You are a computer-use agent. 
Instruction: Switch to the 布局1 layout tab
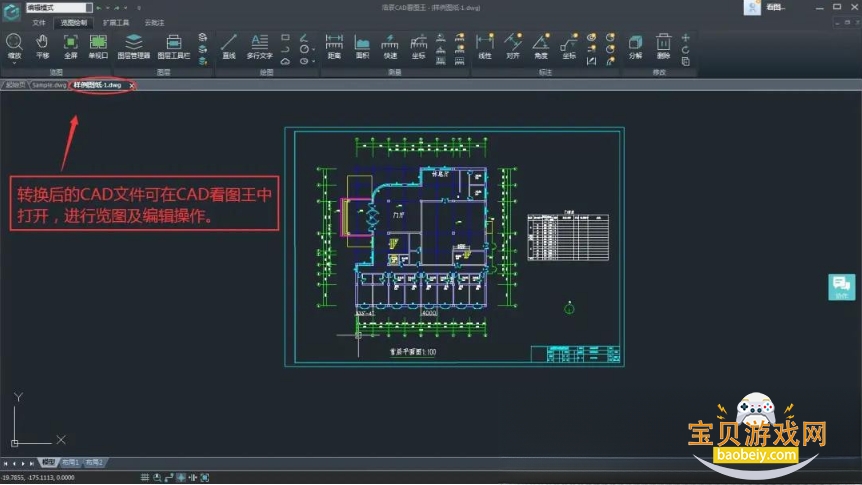pos(70,462)
